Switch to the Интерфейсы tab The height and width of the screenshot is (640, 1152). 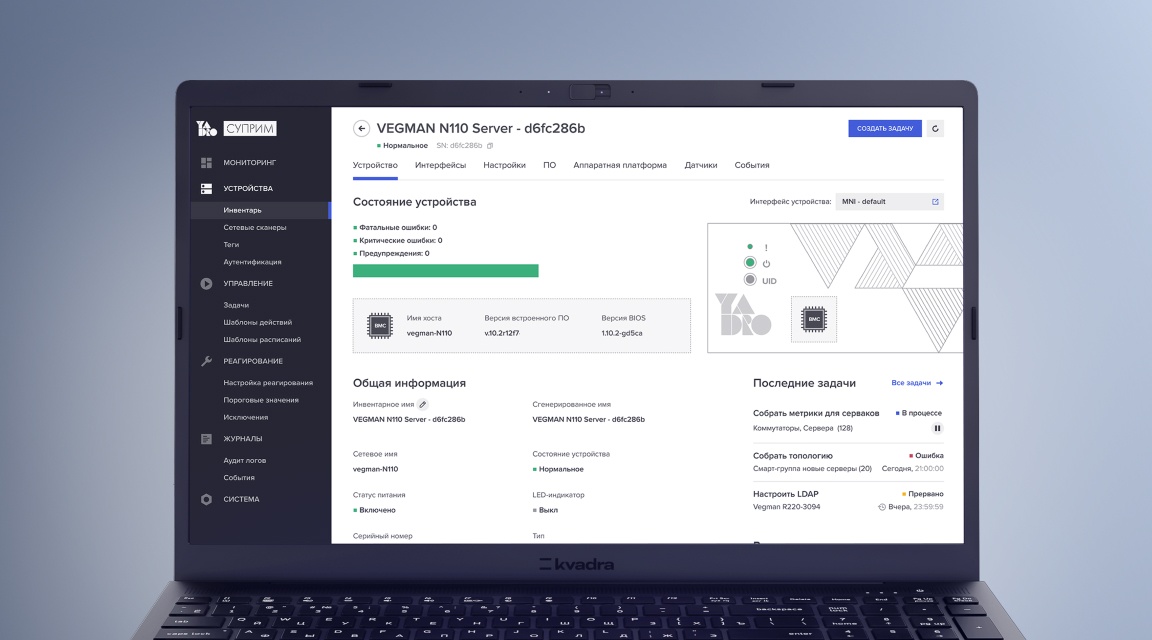click(x=440, y=165)
